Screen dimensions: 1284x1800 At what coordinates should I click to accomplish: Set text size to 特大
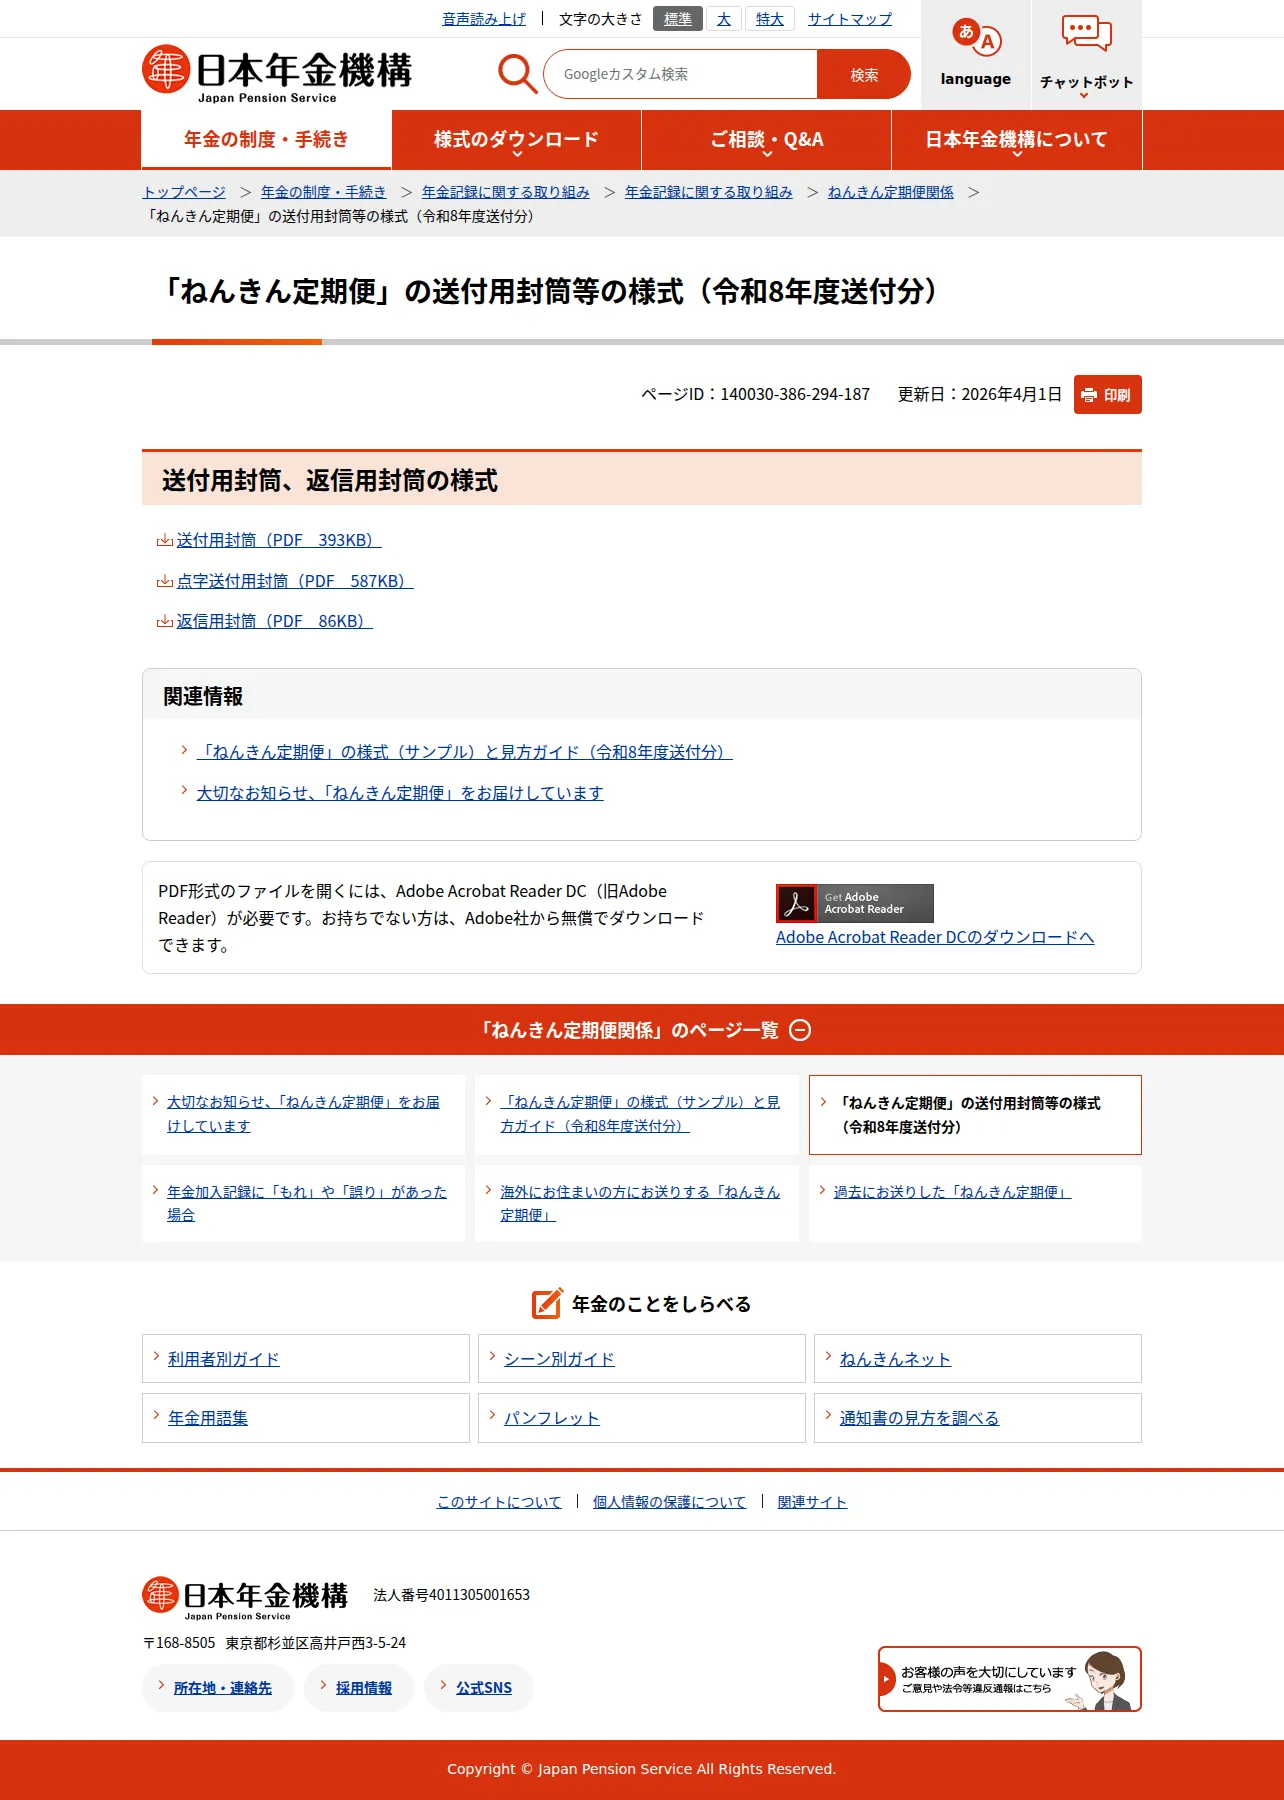pyautogui.click(x=769, y=19)
